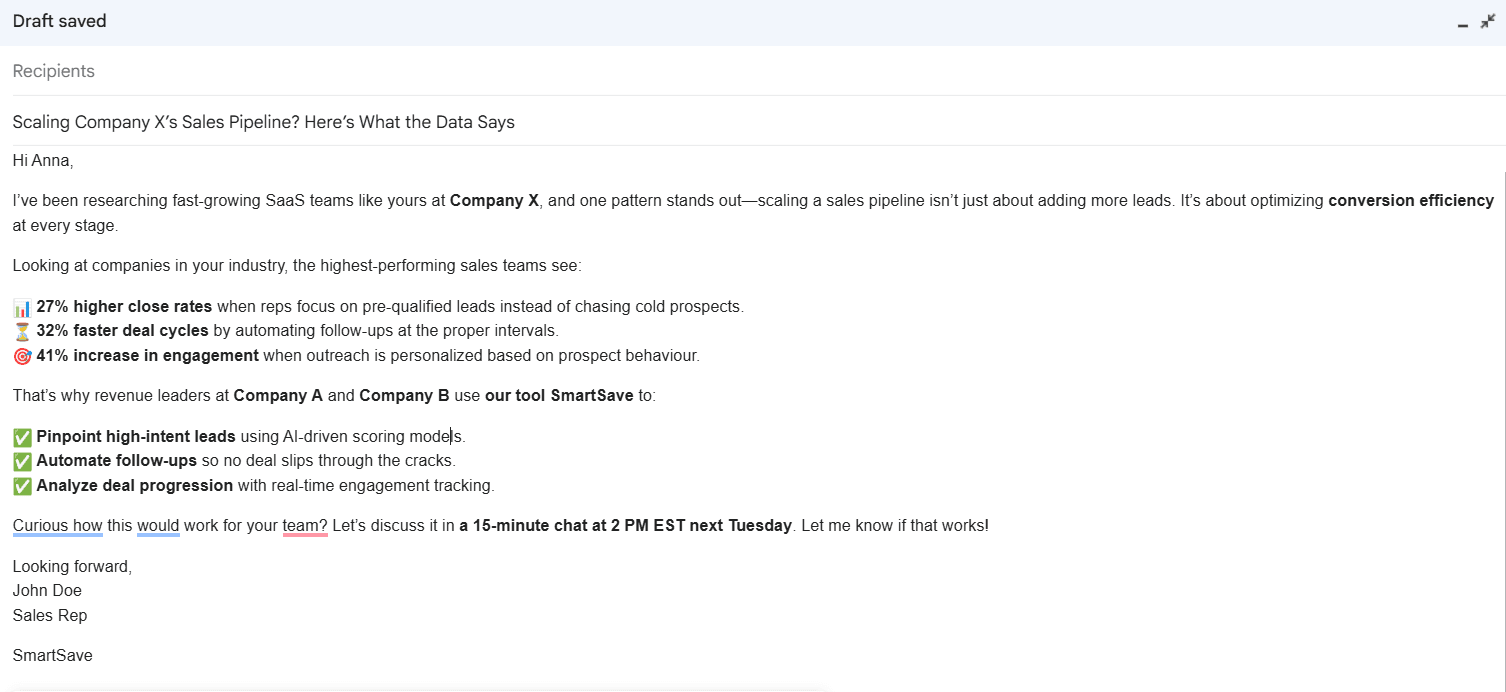Click red-underlined "team?" to see spelling suggestion
The height and width of the screenshot is (692, 1506).
pos(304,525)
